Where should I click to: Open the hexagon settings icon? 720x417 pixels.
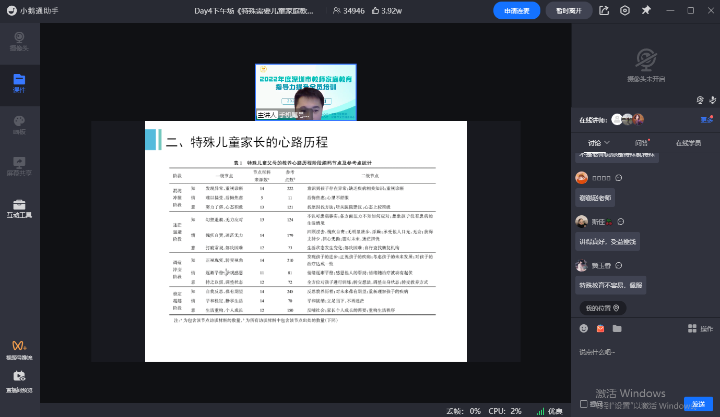pyautogui.click(x=626, y=11)
